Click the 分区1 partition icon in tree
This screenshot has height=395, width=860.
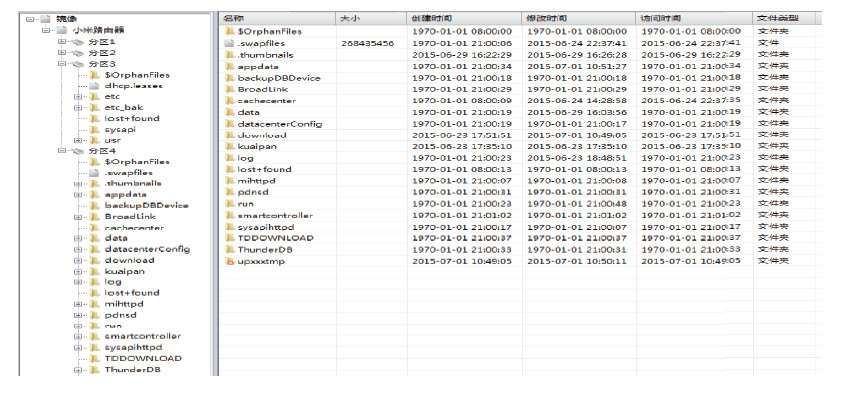[78, 42]
